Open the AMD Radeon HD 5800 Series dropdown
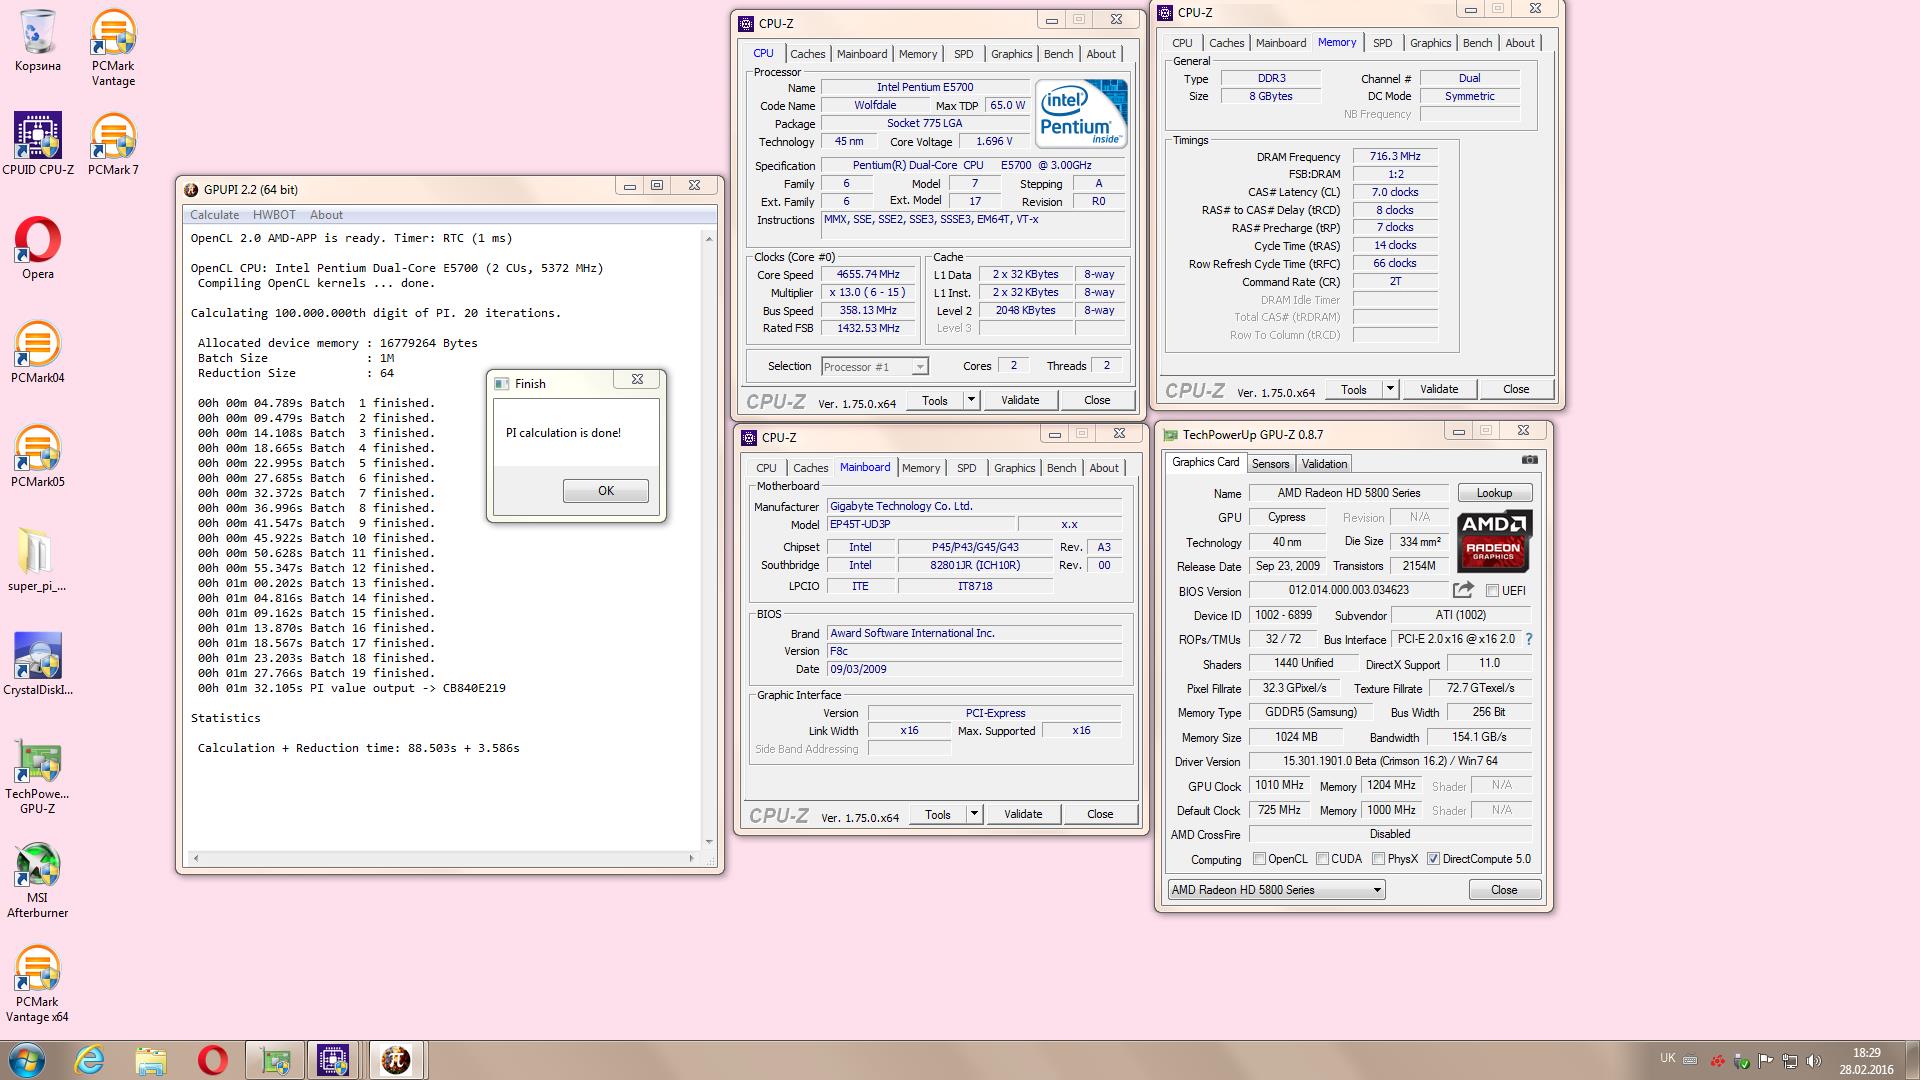This screenshot has width=1920, height=1080. pos(1276,890)
